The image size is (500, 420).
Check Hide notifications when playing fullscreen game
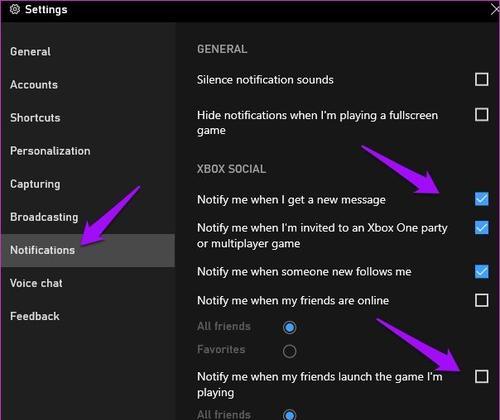point(481,115)
